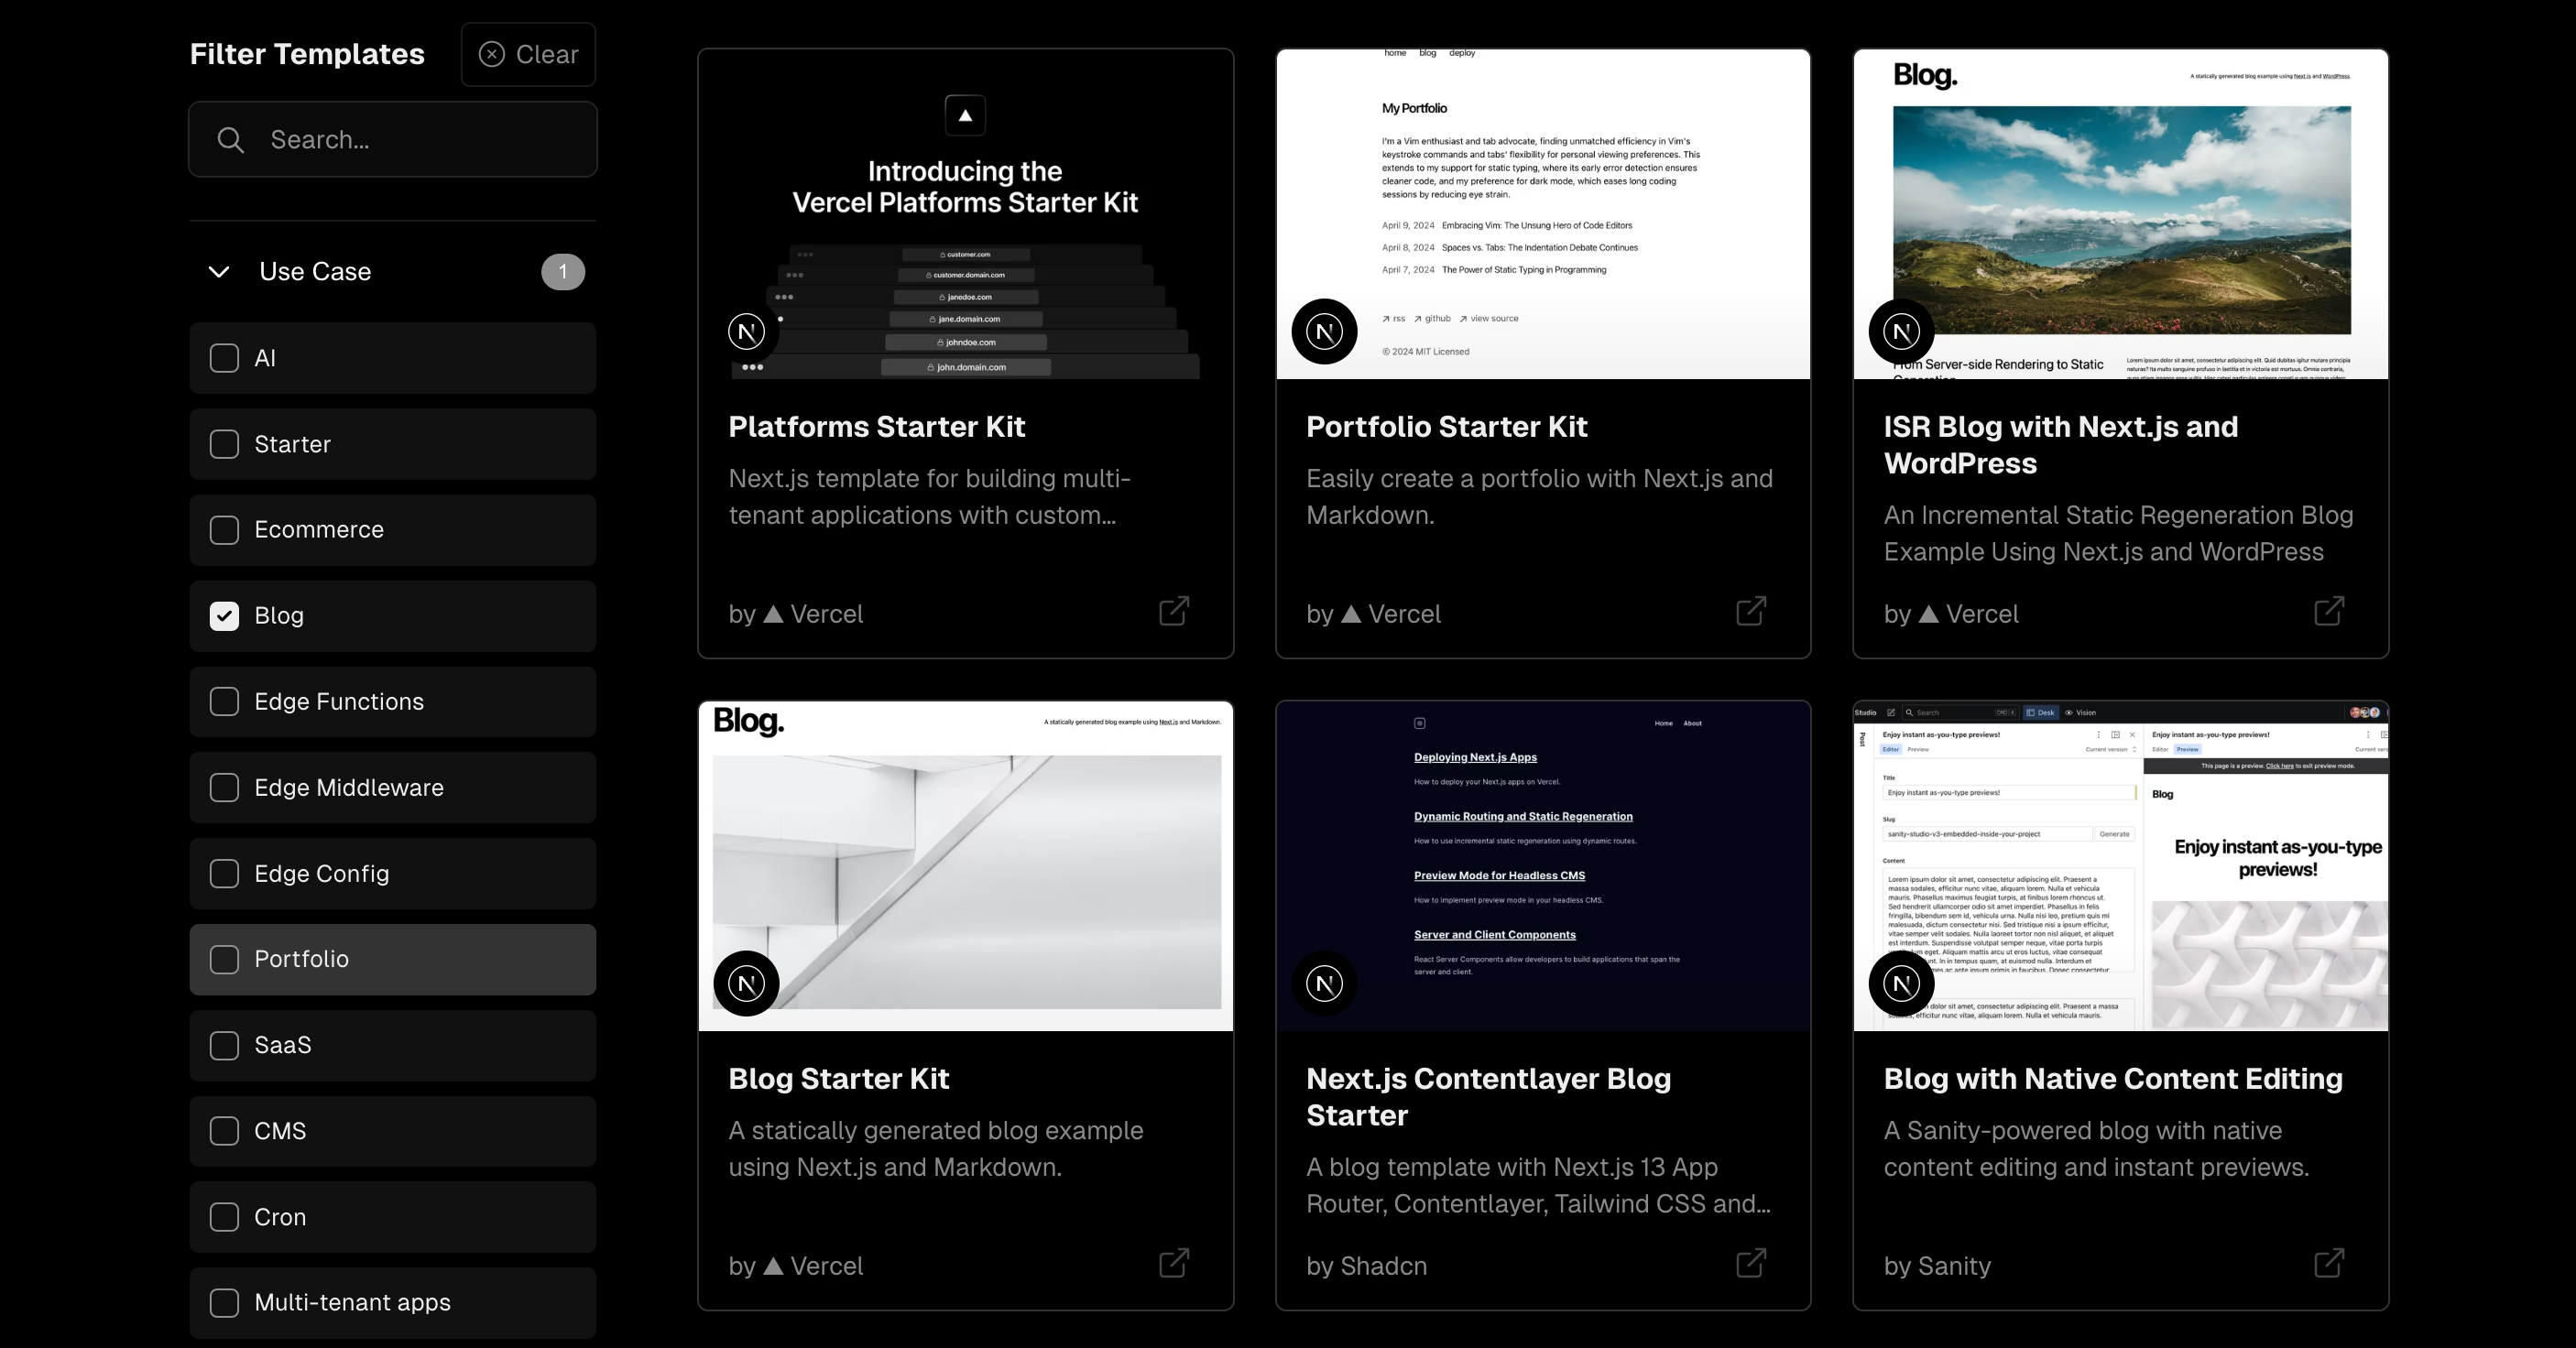Collapse the Use Case filter section chevron
This screenshot has height=1348, width=2576.
(x=219, y=272)
